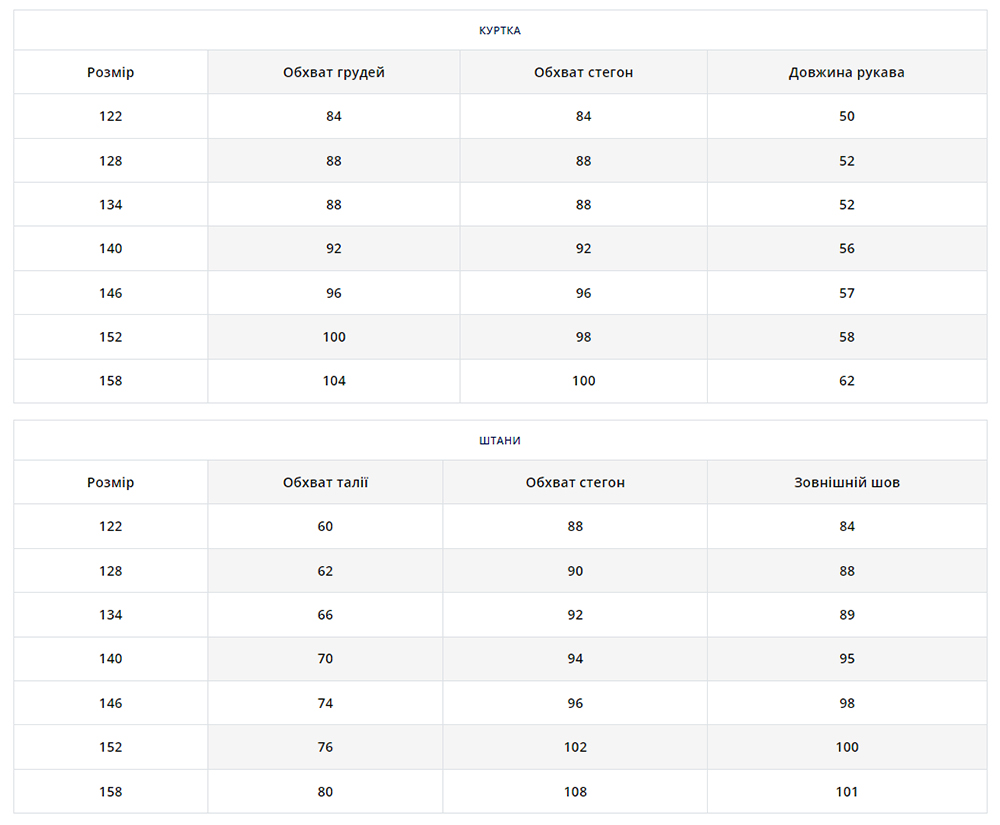Click Розмір header in КУРТКА table
Image resolution: width=1000 pixels, height=825 pixels.
point(110,73)
